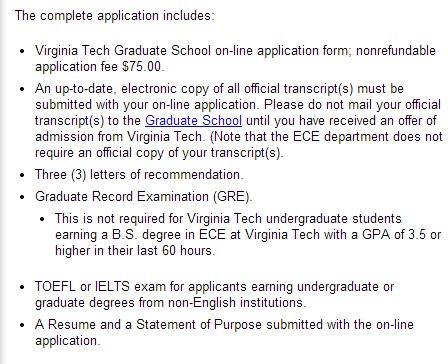The height and width of the screenshot is (364, 448).
Task: Click the heading 'The complete application includes:'
Action: click(x=115, y=16)
